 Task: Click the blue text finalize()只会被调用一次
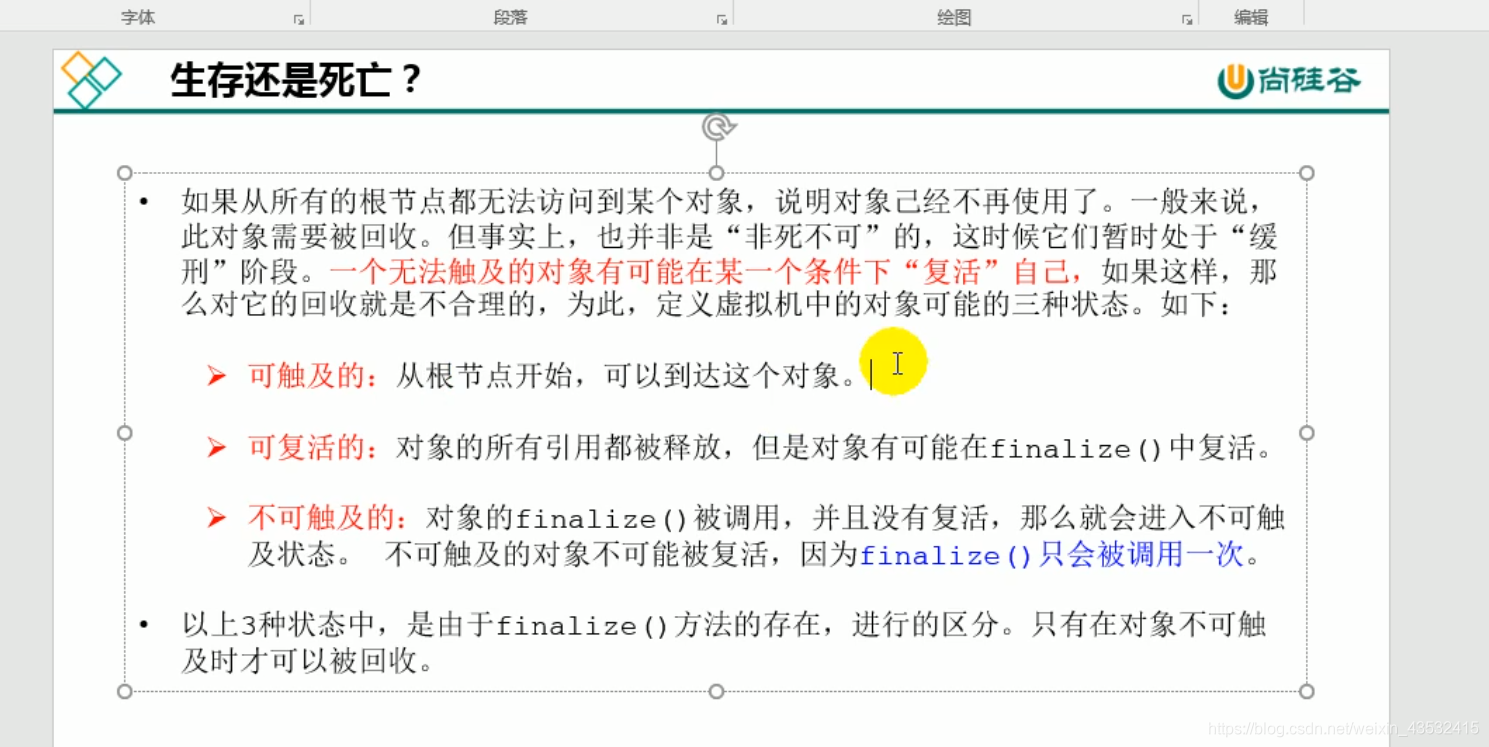(1050, 555)
